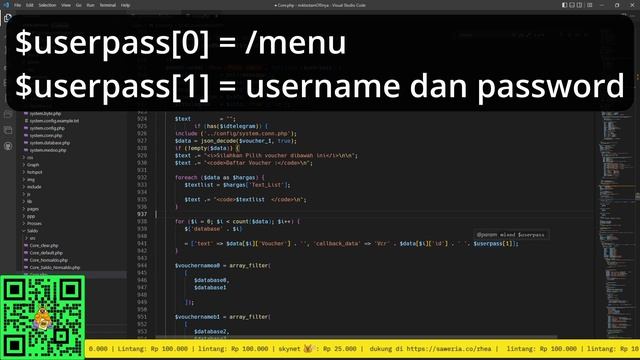Click $vouchernamea0 variable on line 944
The height and width of the screenshot is (360, 640).
click(197, 266)
